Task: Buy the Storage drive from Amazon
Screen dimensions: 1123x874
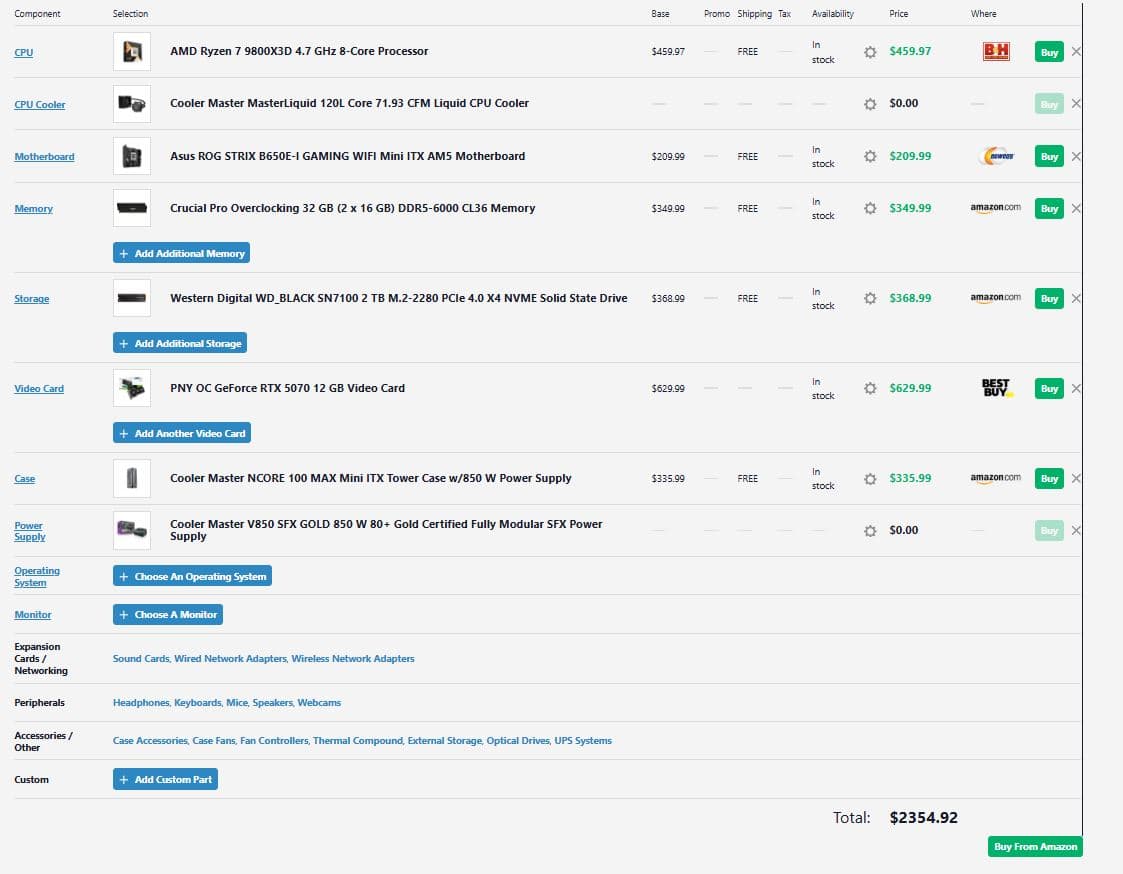Action: 1049,299
